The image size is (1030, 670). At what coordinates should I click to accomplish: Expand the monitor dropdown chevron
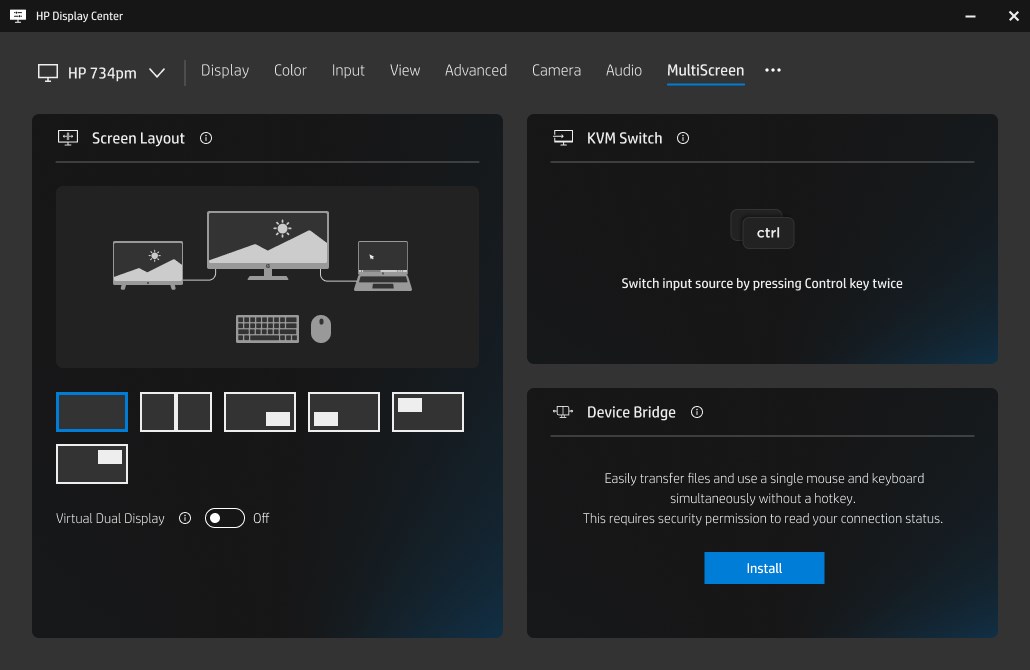pos(157,72)
